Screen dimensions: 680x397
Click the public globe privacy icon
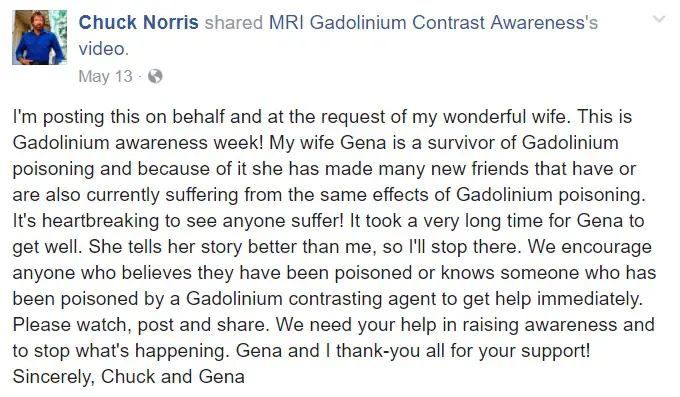tap(155, 76)
